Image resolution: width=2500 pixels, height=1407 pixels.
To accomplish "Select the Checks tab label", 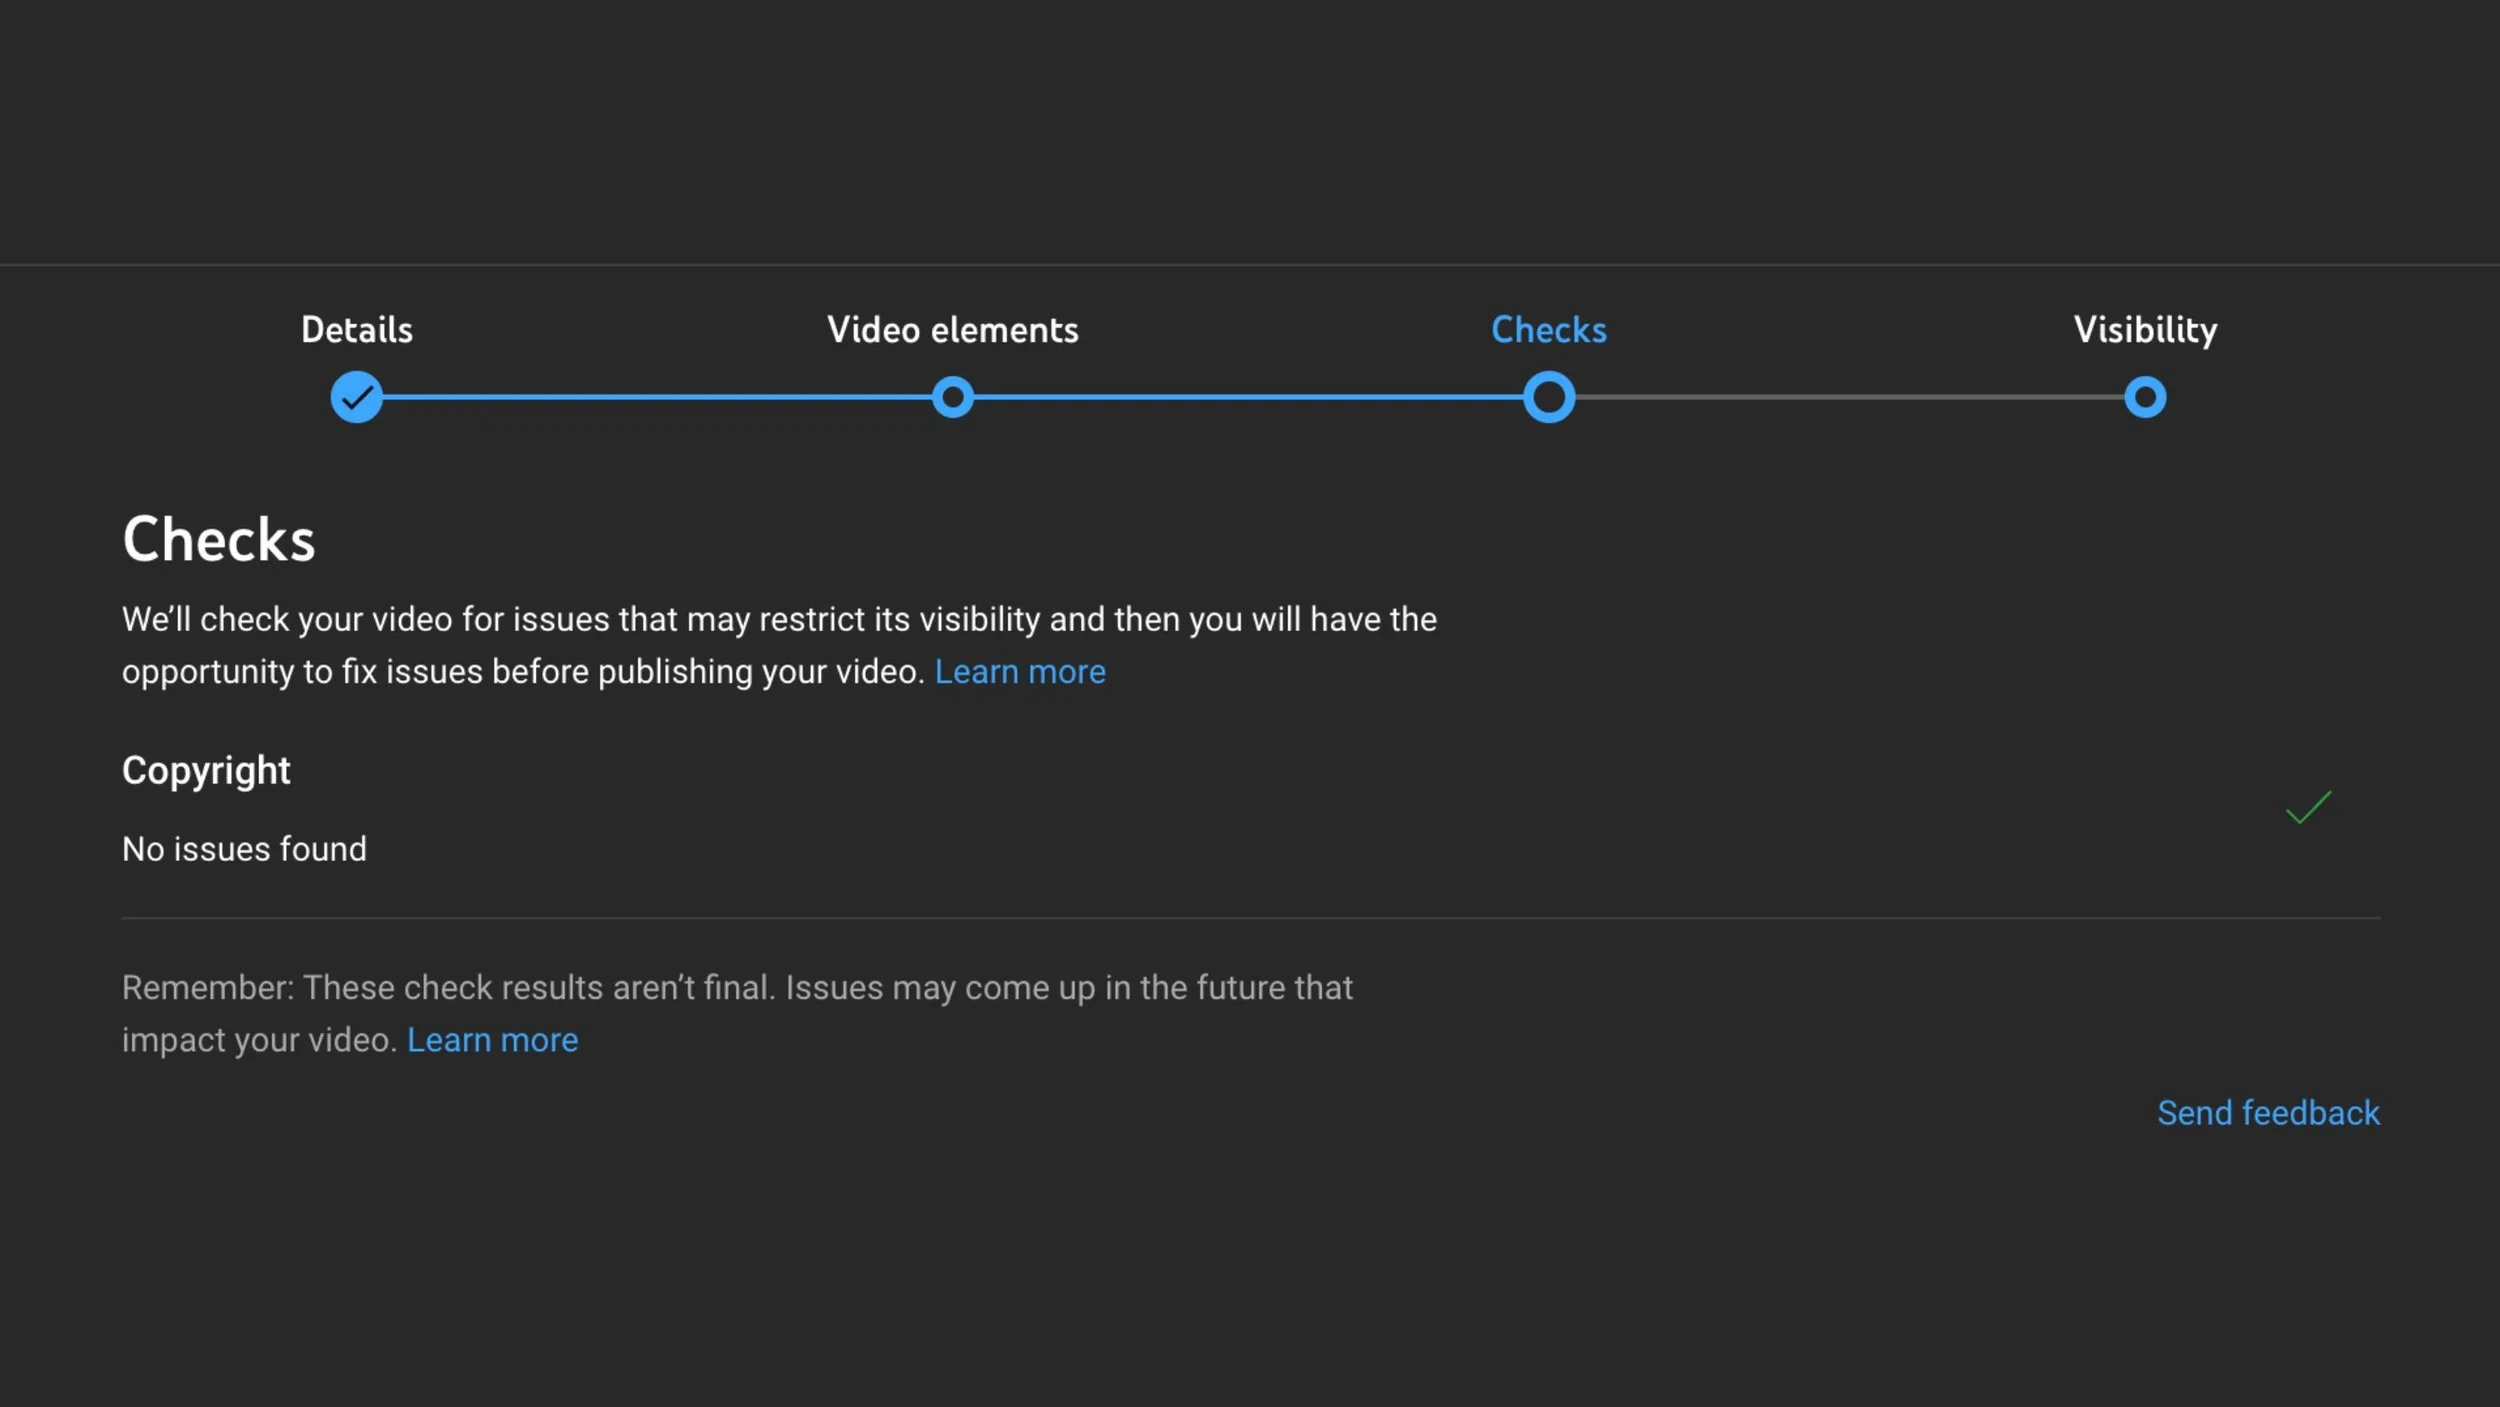I will [1549, 330].
